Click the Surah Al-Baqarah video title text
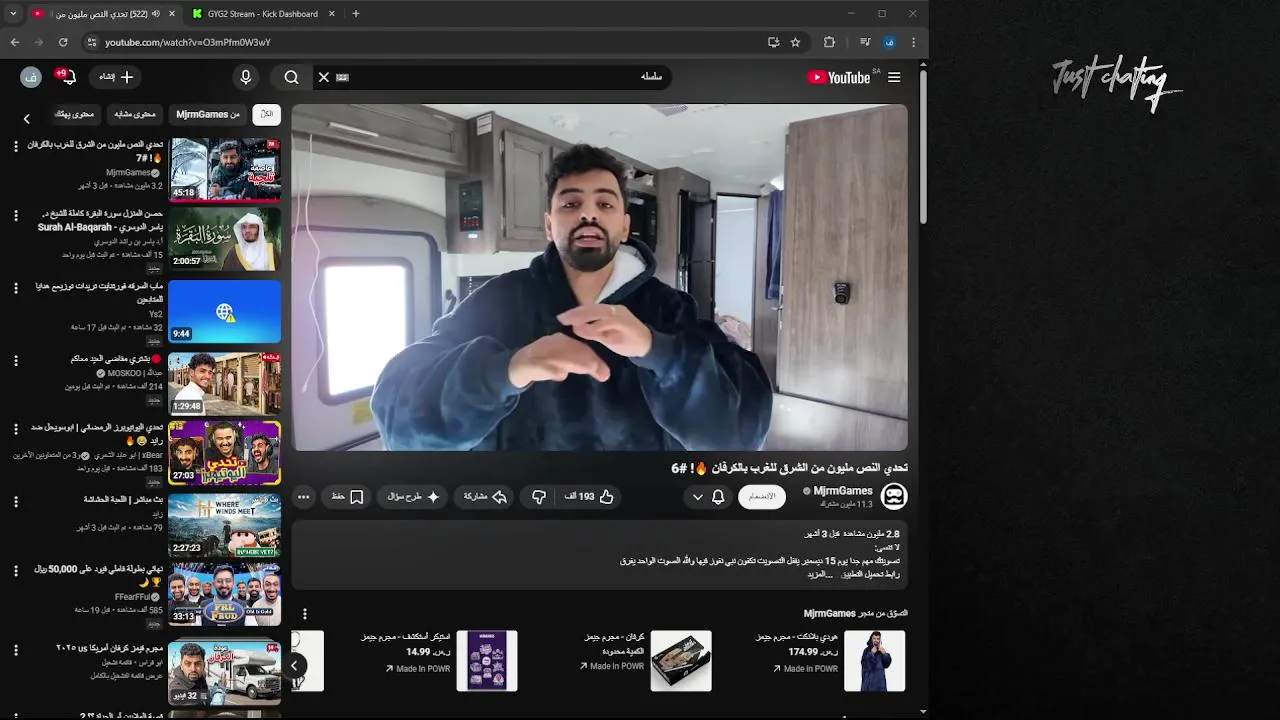Screen dimensions: 1280x720 coord(100,220)
